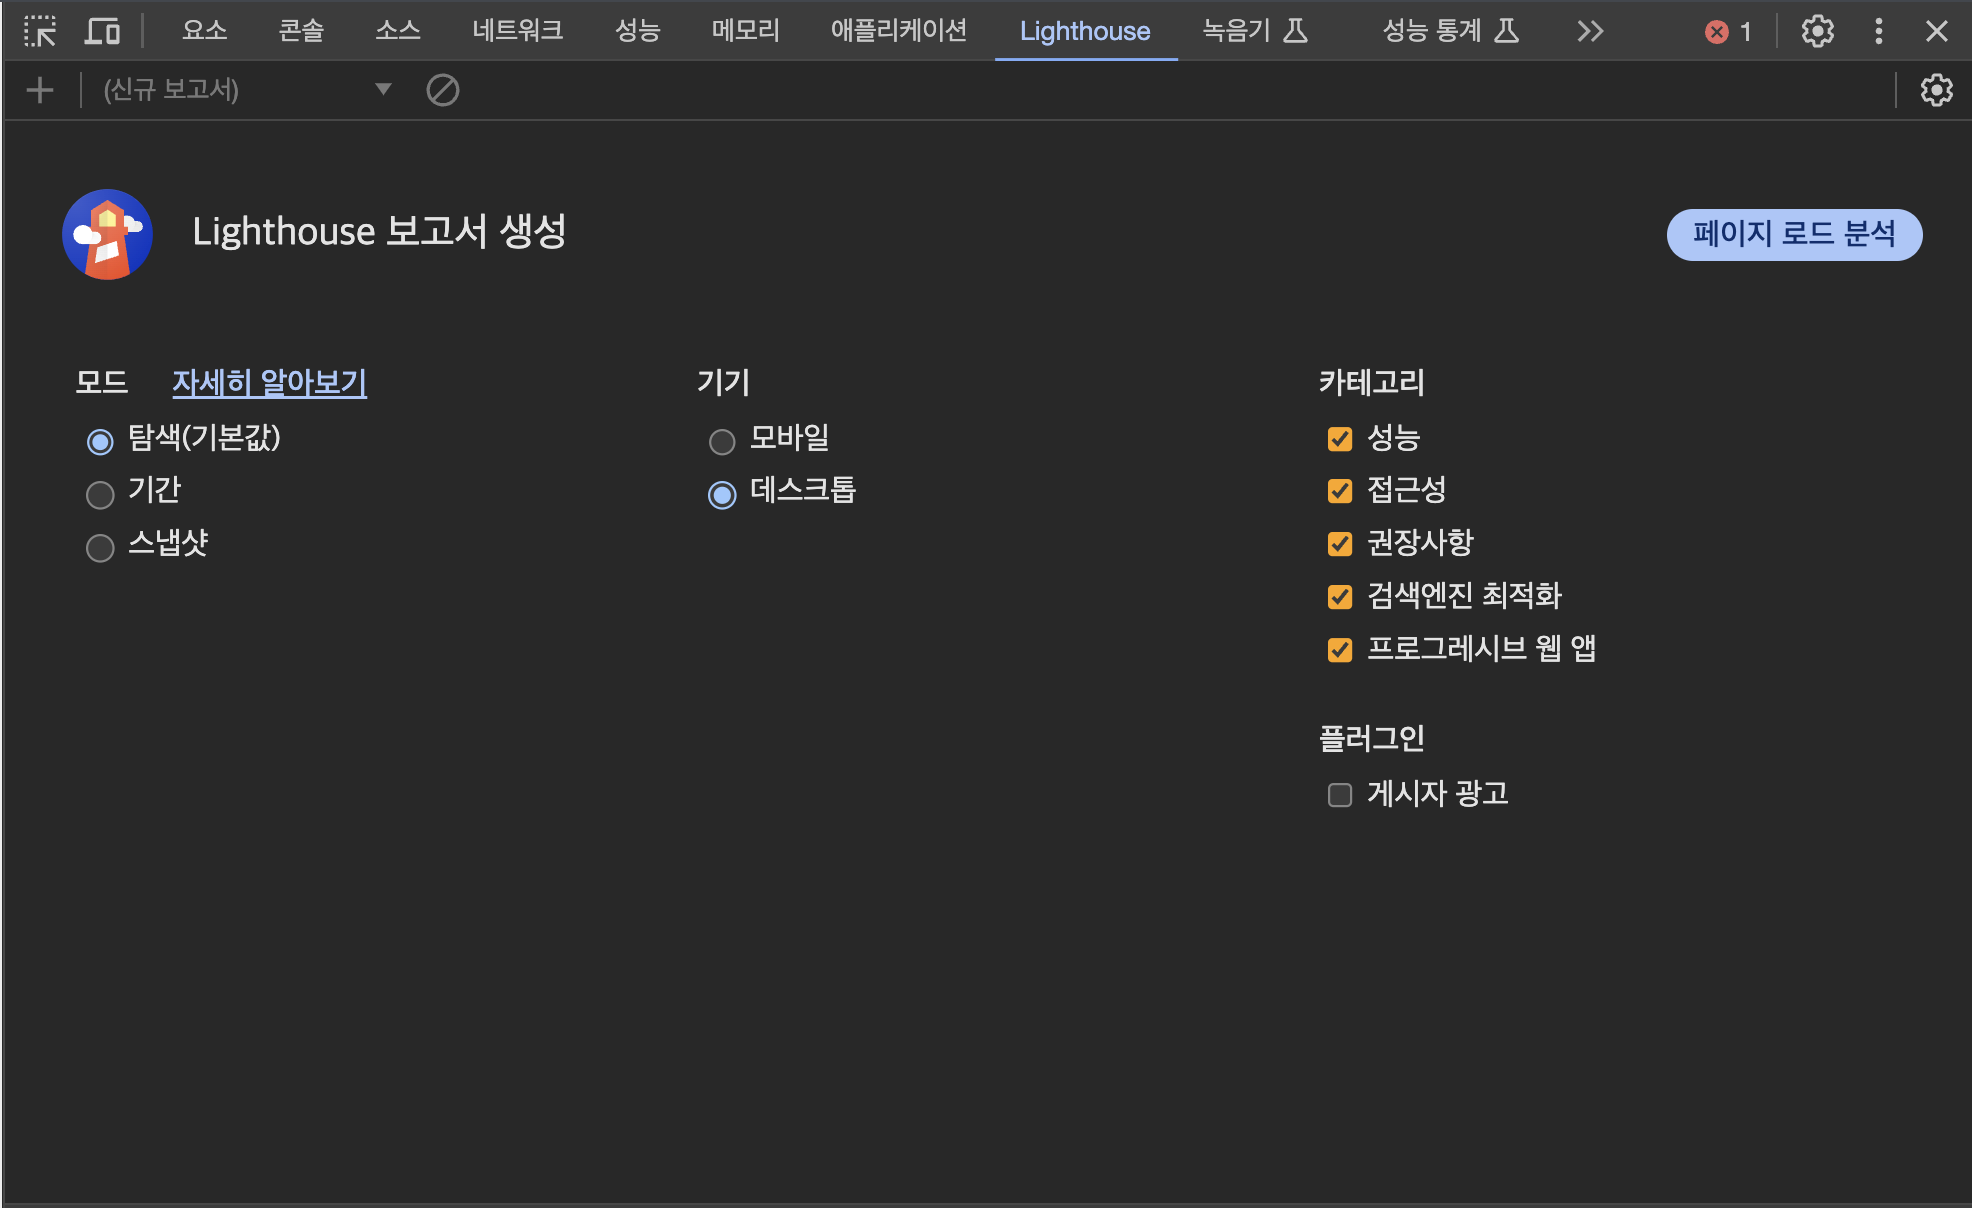Toggle the device toolbar icon
Image resolution: width=1972 pixels, height=1208 pixels.
pos(102,31)
